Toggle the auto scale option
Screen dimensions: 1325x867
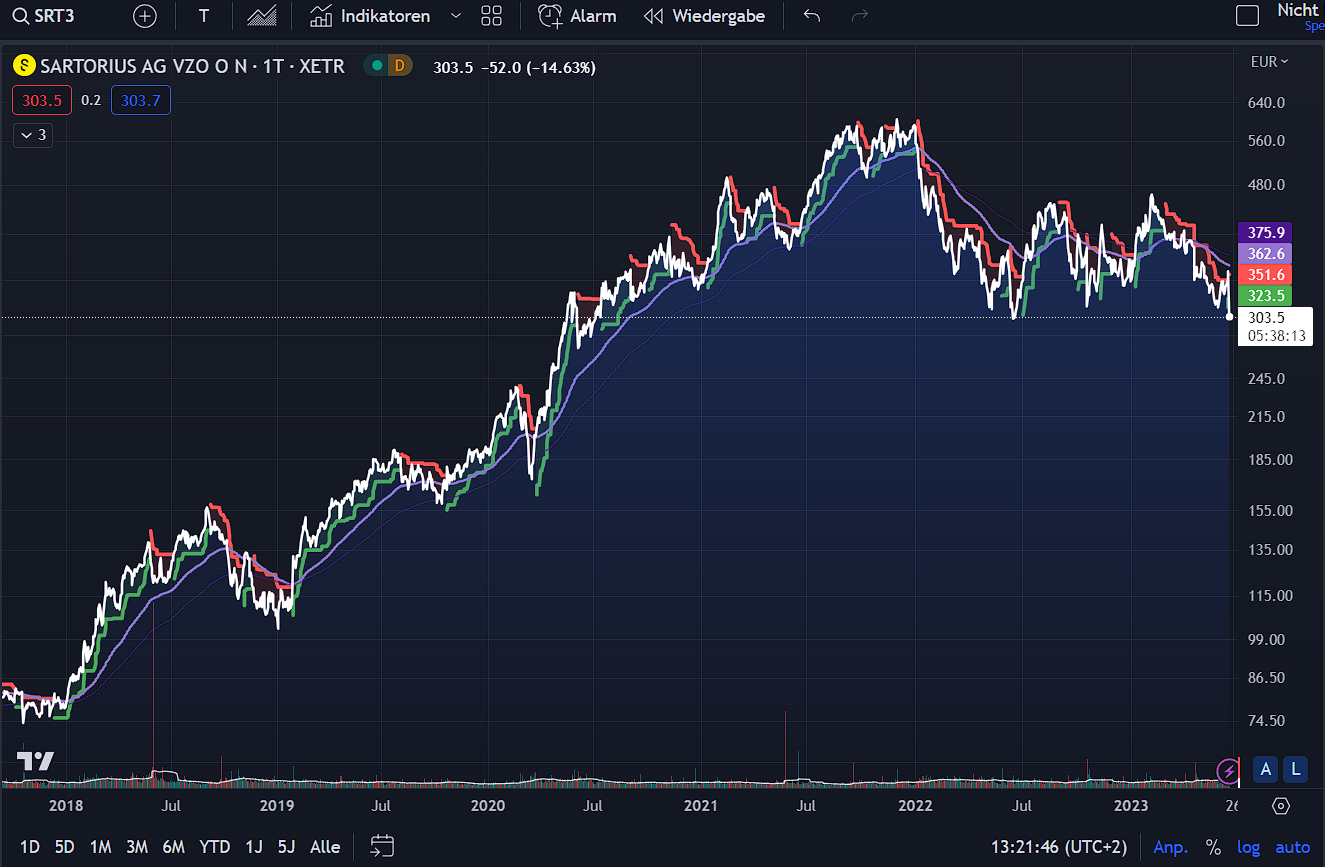pos(1292,847)
